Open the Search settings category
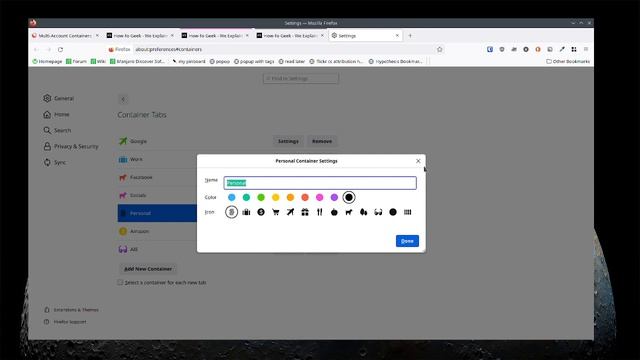This screenshot has height=360, width=640. click(x=57, y=130)
